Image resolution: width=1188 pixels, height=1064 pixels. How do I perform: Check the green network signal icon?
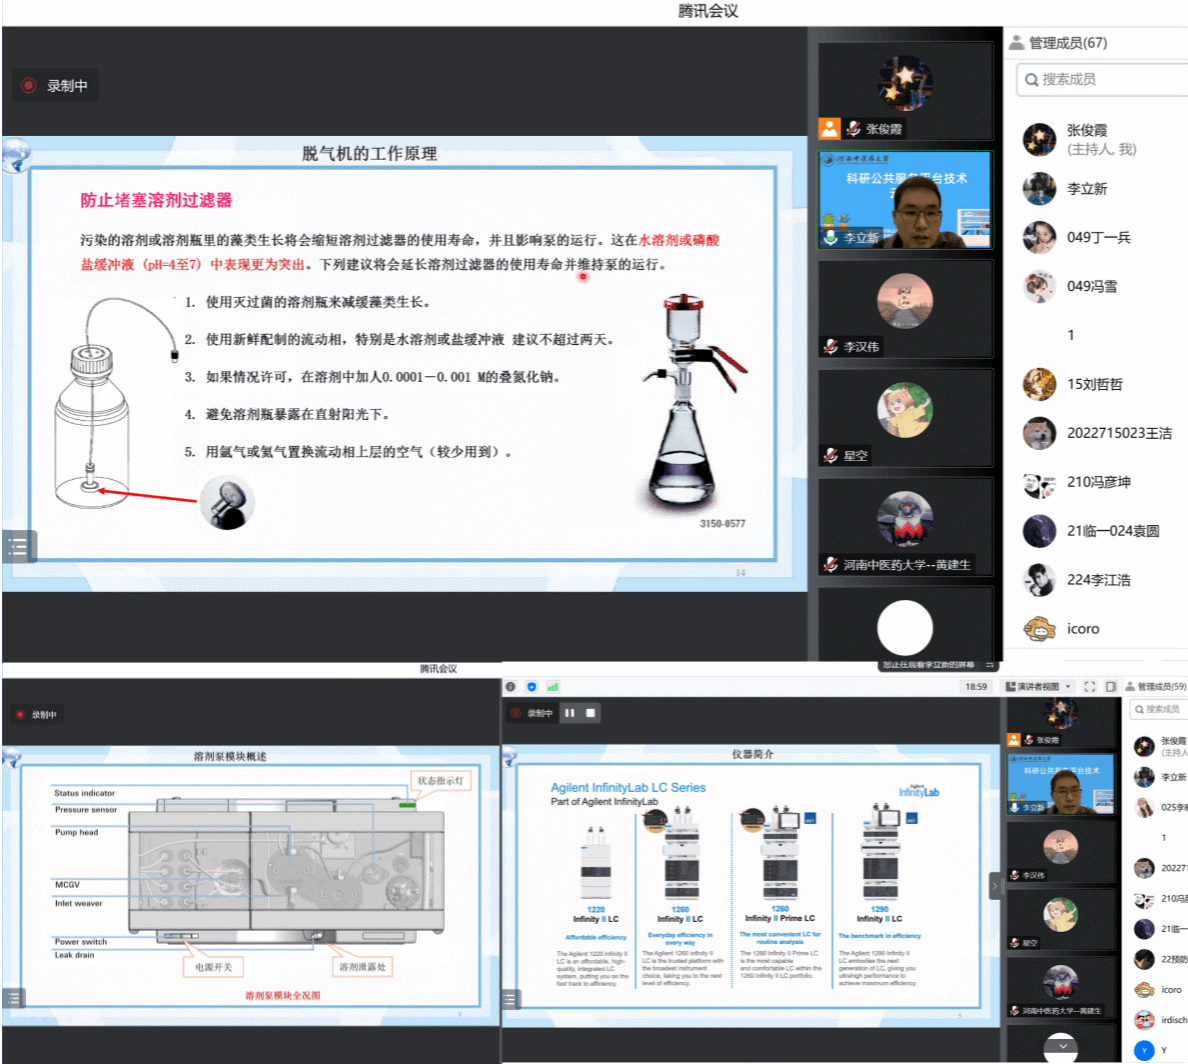coord(552,687)
